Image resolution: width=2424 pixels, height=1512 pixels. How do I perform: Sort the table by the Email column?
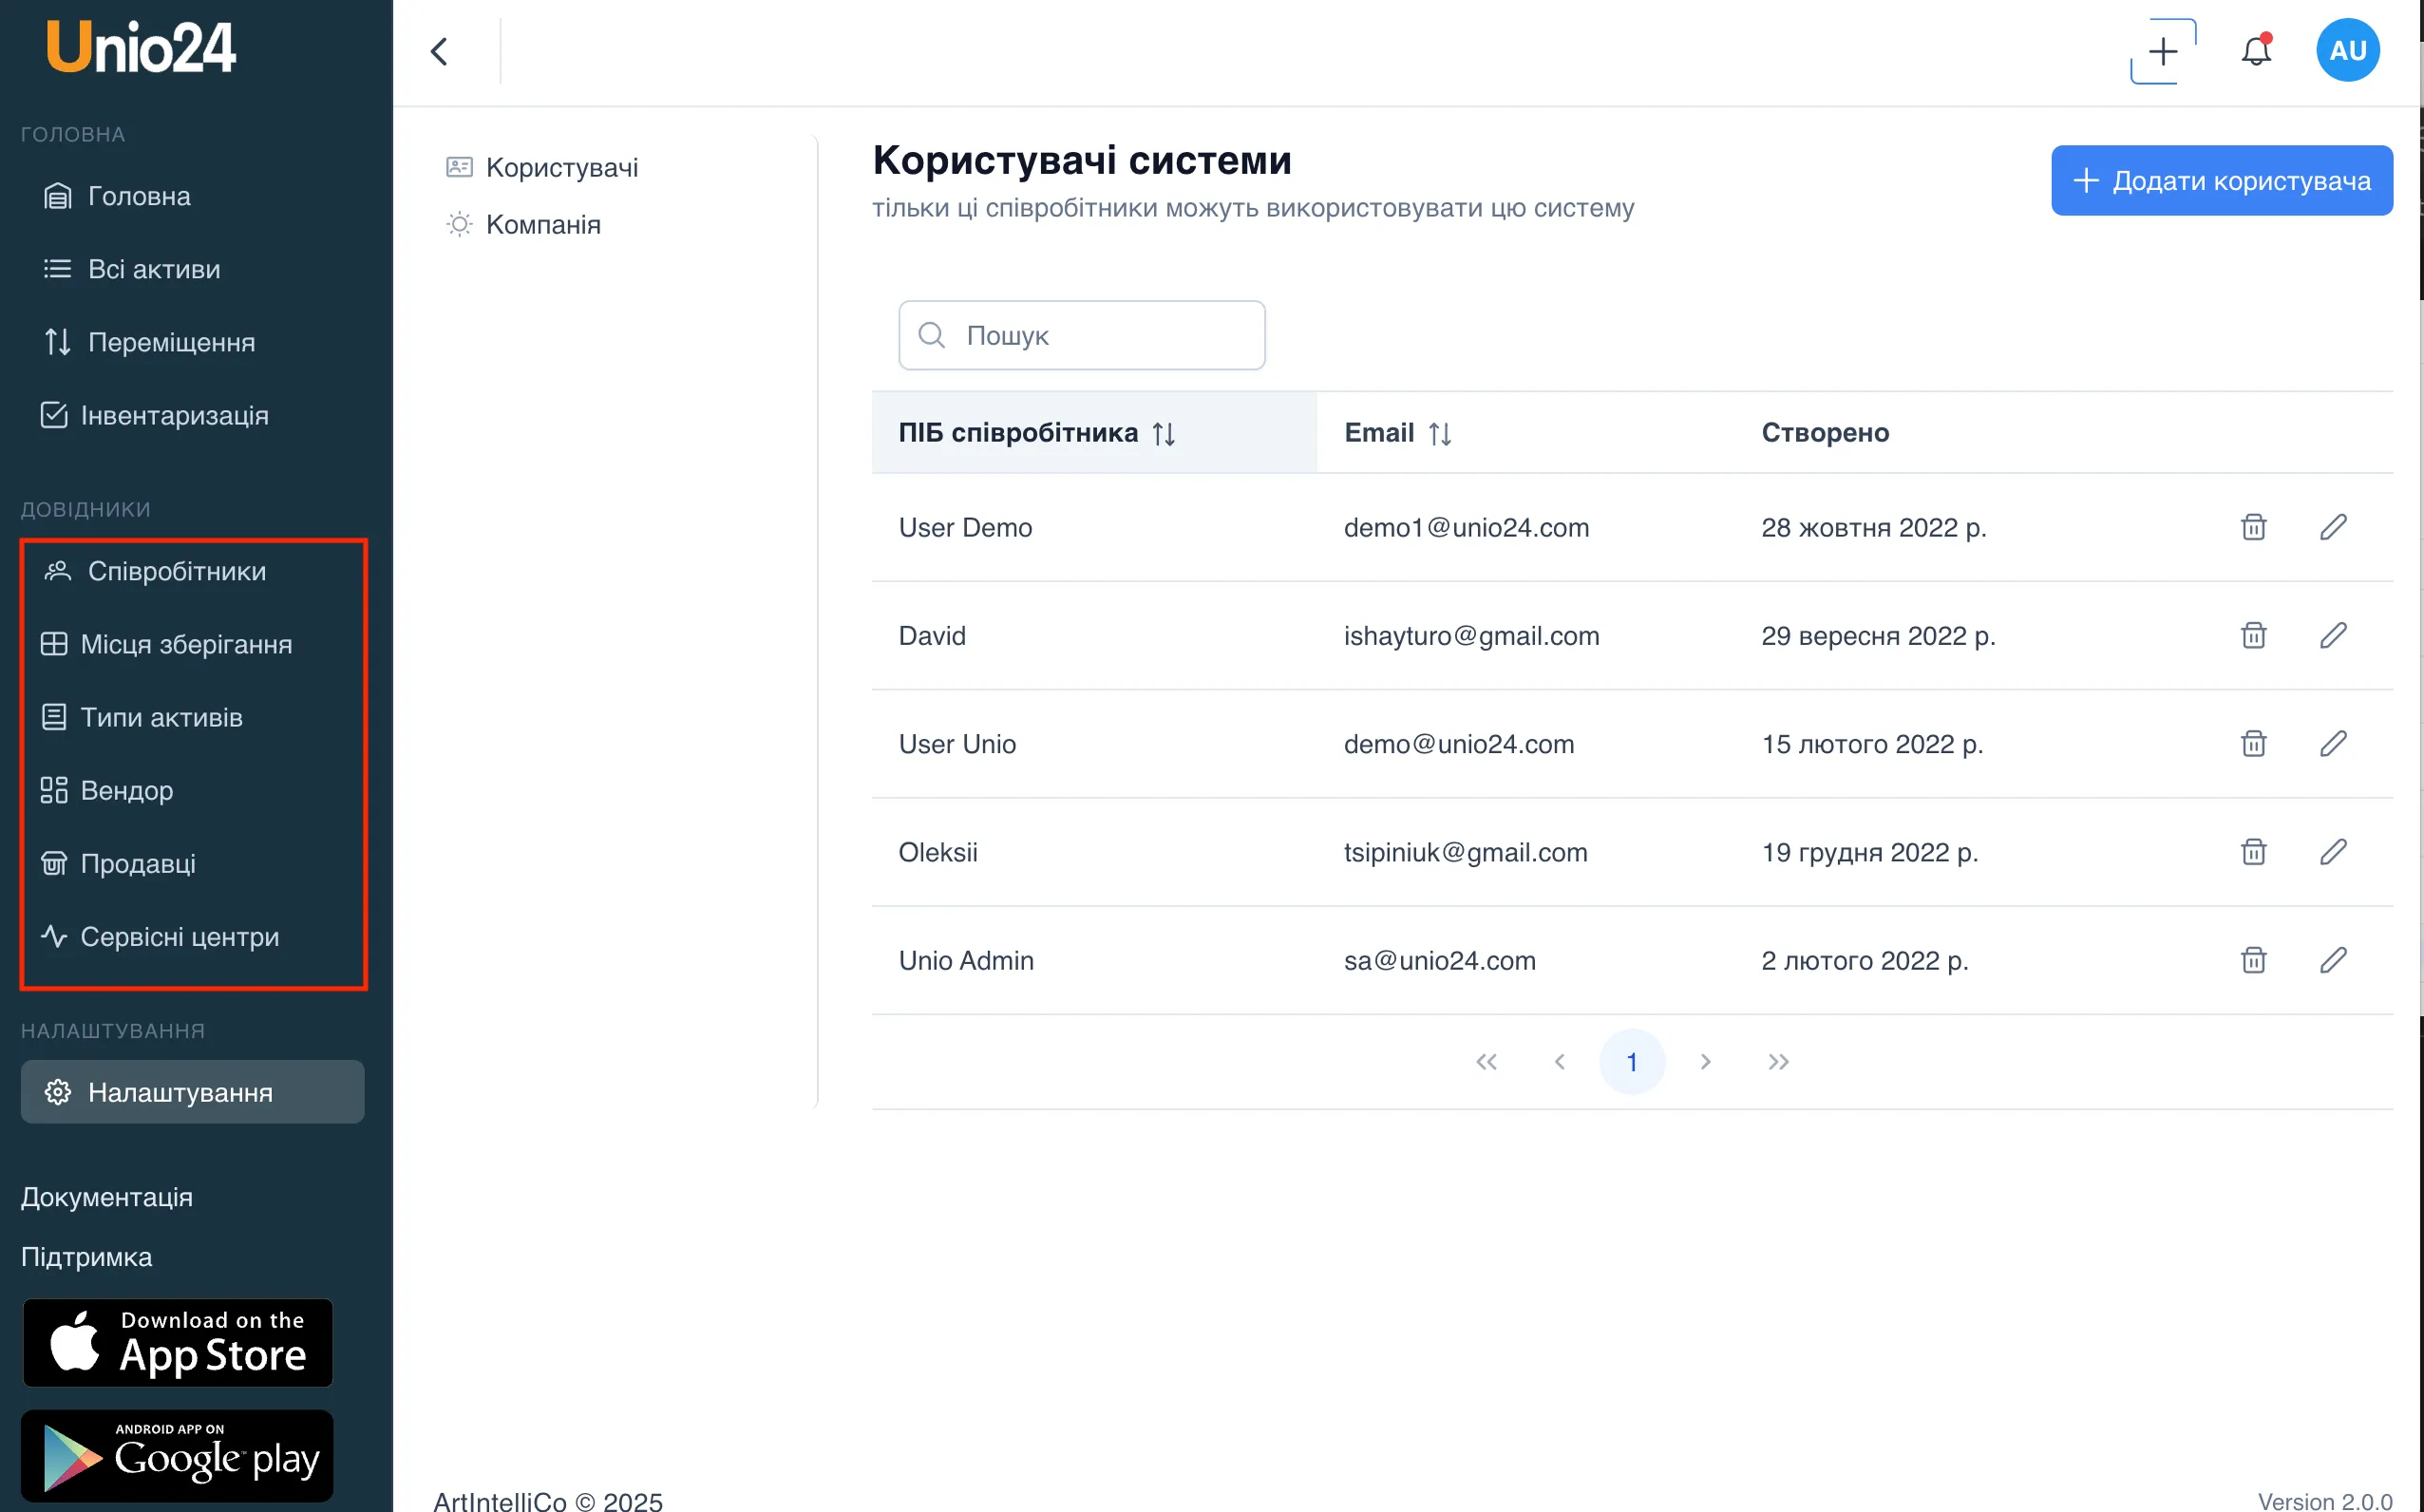(x=1439, y=433)
